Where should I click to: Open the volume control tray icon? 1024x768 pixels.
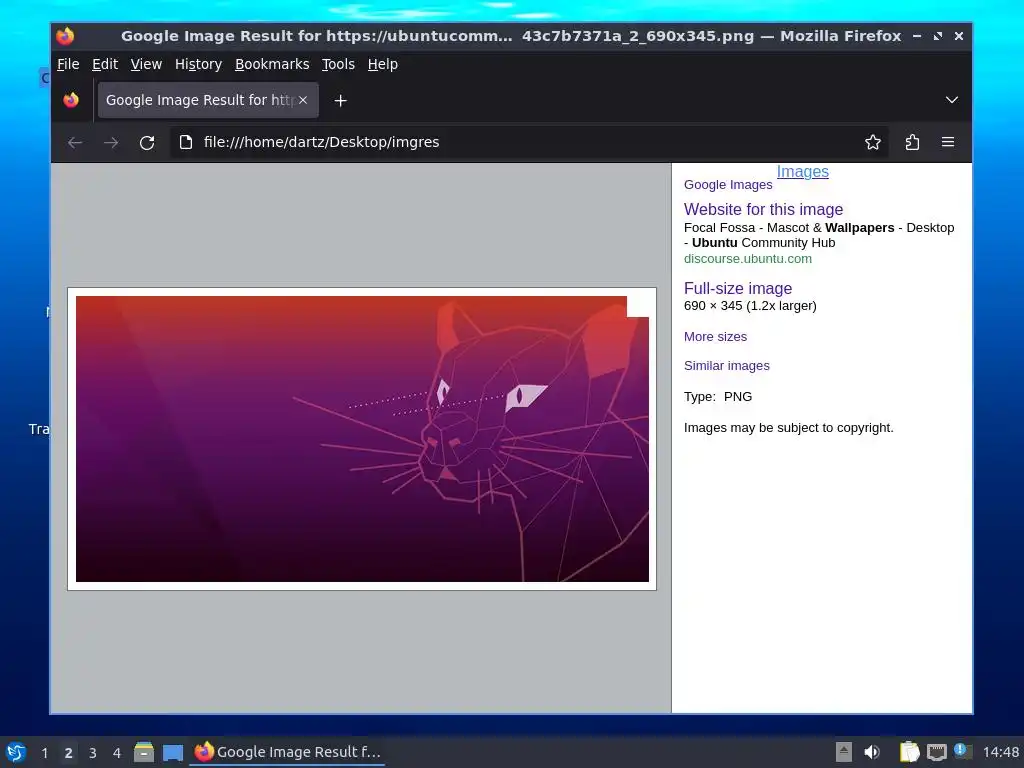pos(872,752)
